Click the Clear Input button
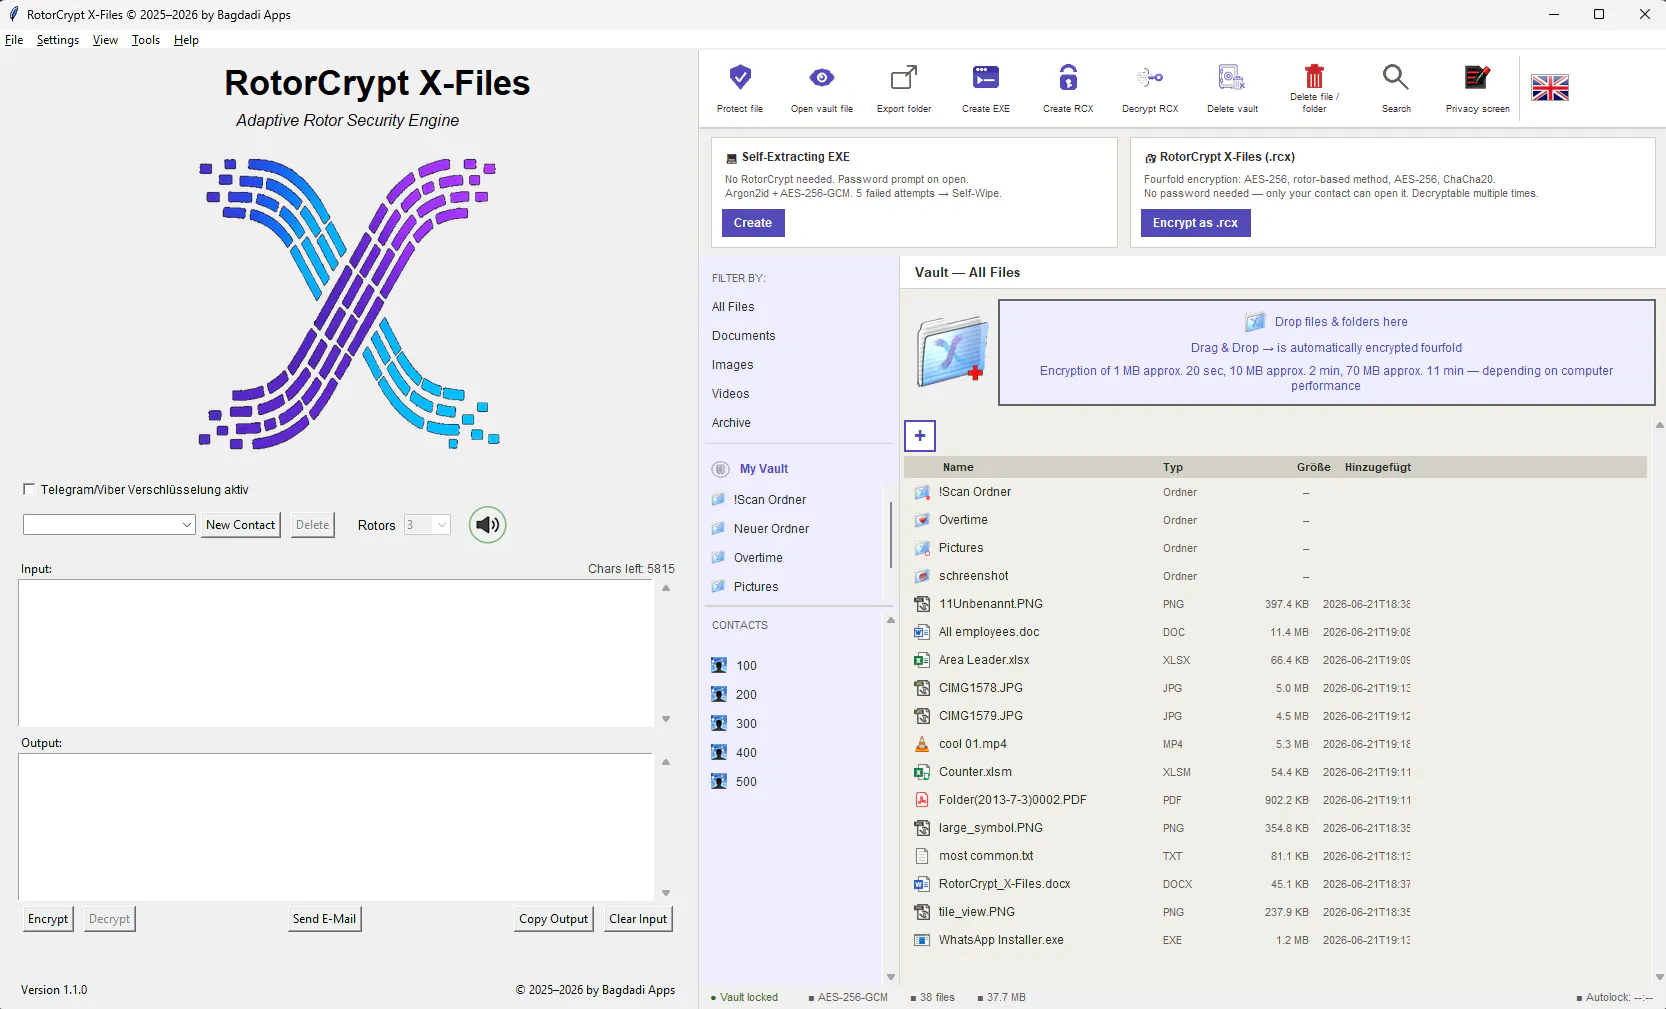 pos(638,919)
